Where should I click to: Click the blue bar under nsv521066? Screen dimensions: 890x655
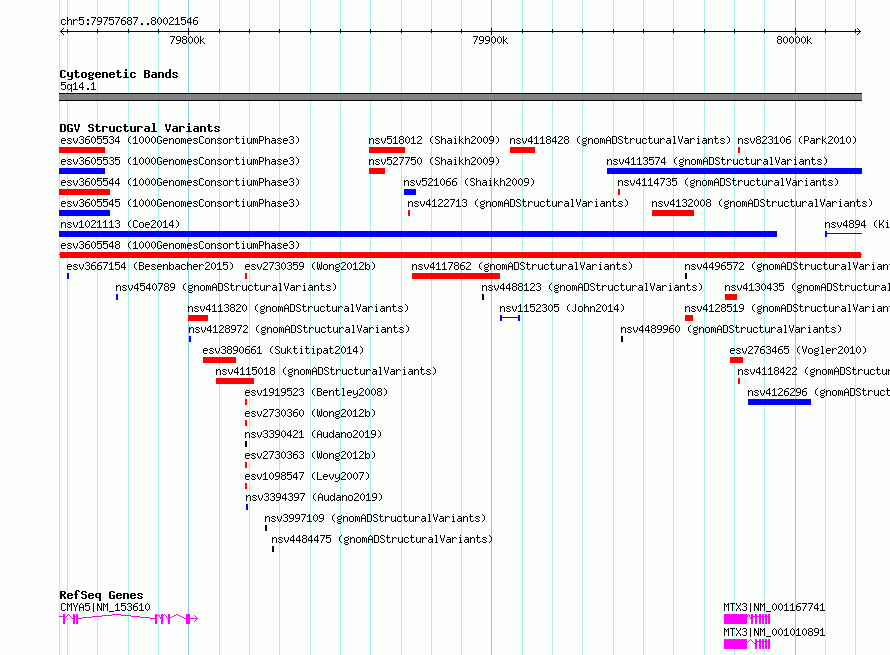[x=410, y=192]
